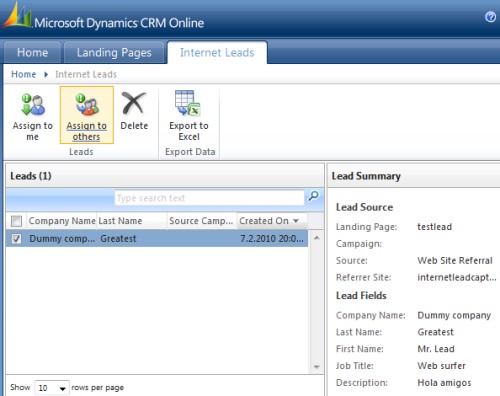The width and height of the screenshot is (500, 396).
Task: Click the list scrollbar down arrow
Action: point(317,367)
